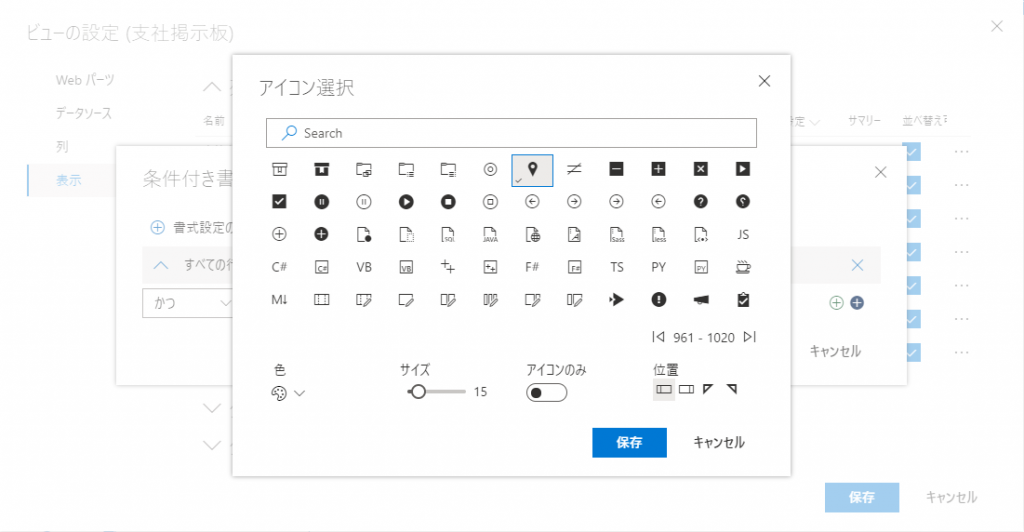Set icon position to top-left corner
The width and height of the screenshot is (1024, 532).
tap(709, 389)
